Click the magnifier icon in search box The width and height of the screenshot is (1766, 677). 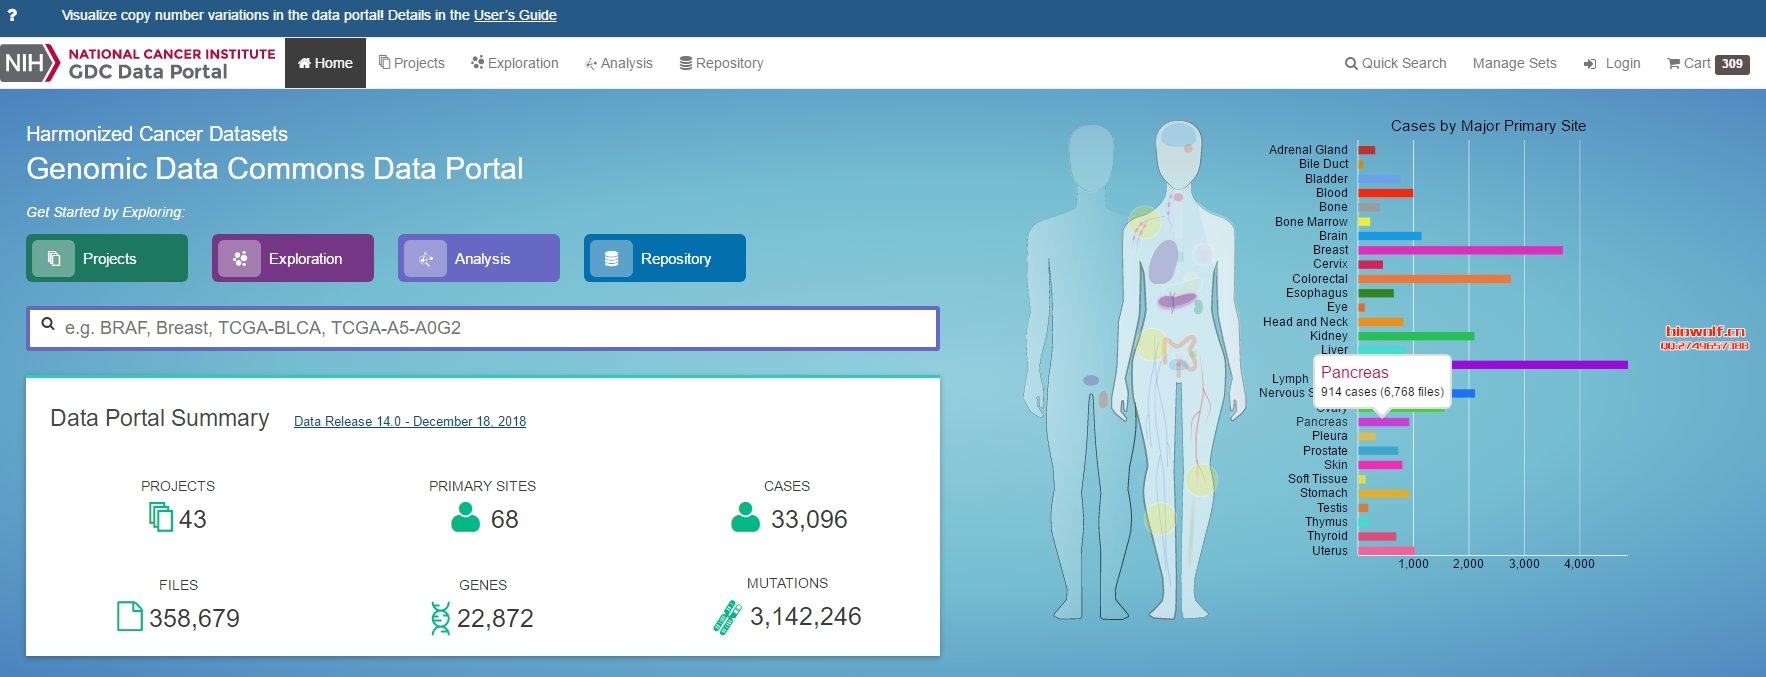47,324
